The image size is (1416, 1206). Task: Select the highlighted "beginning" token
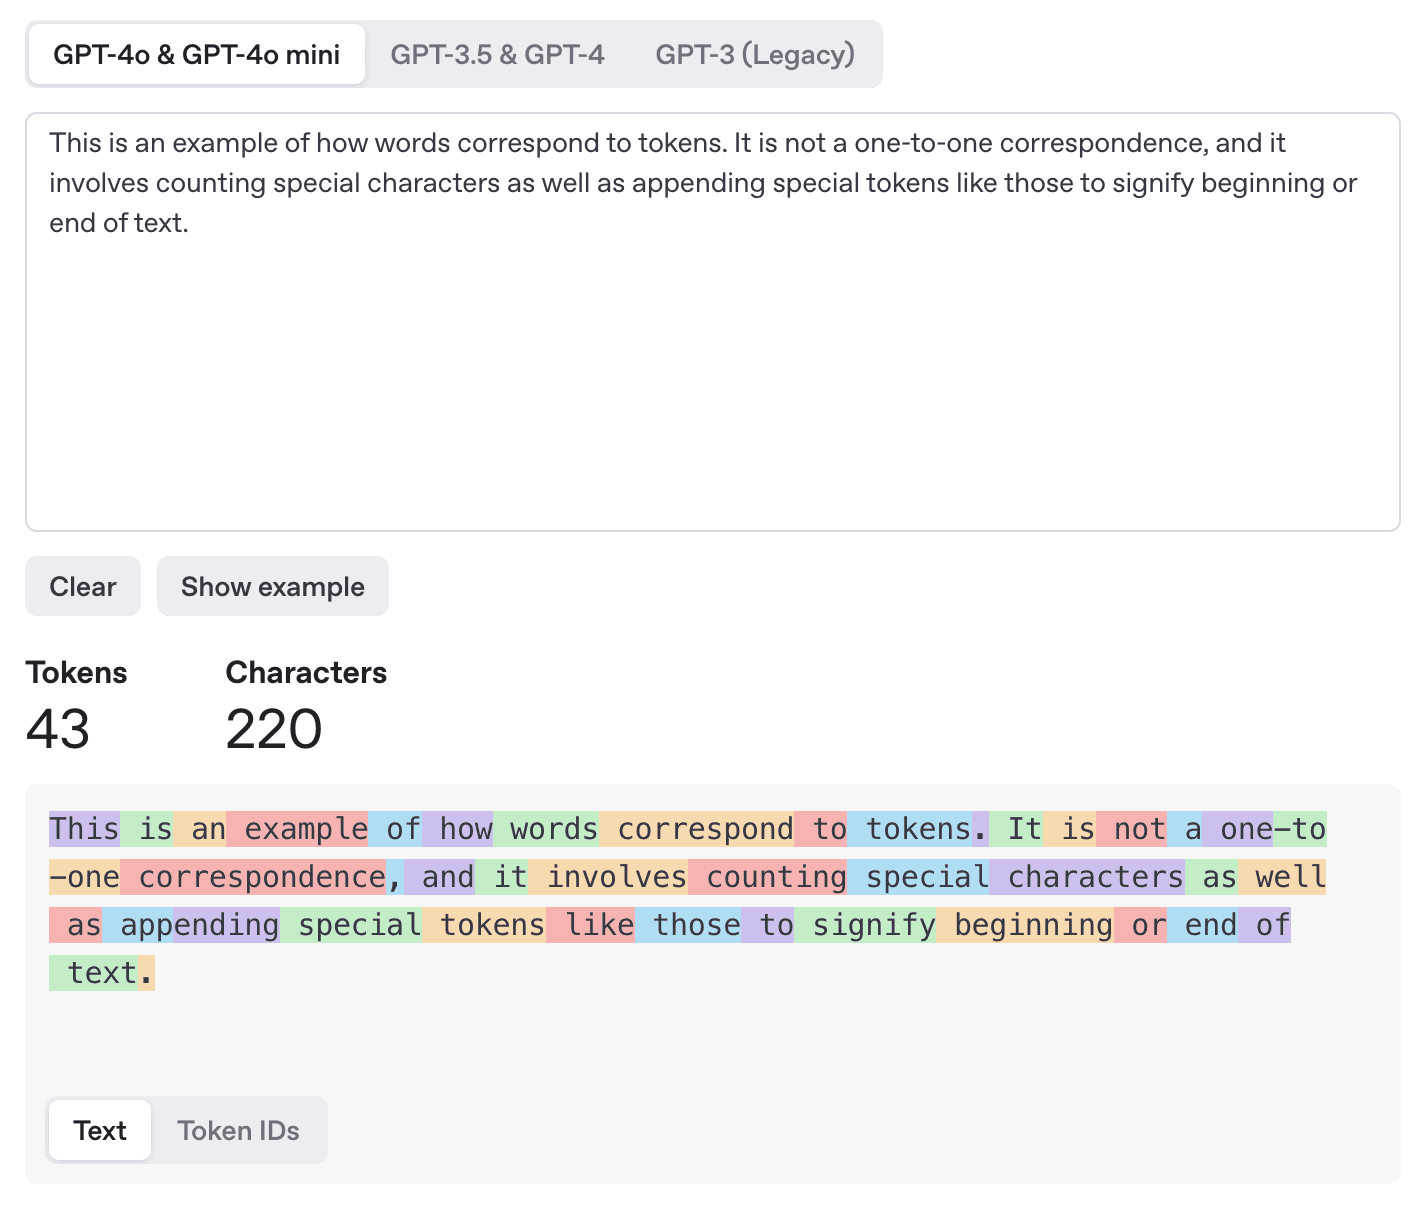tap(1025, 925)
